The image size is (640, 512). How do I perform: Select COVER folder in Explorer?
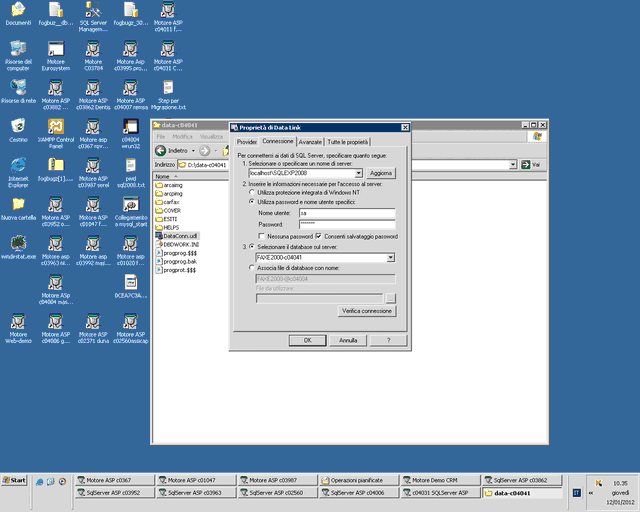[168, 211]
